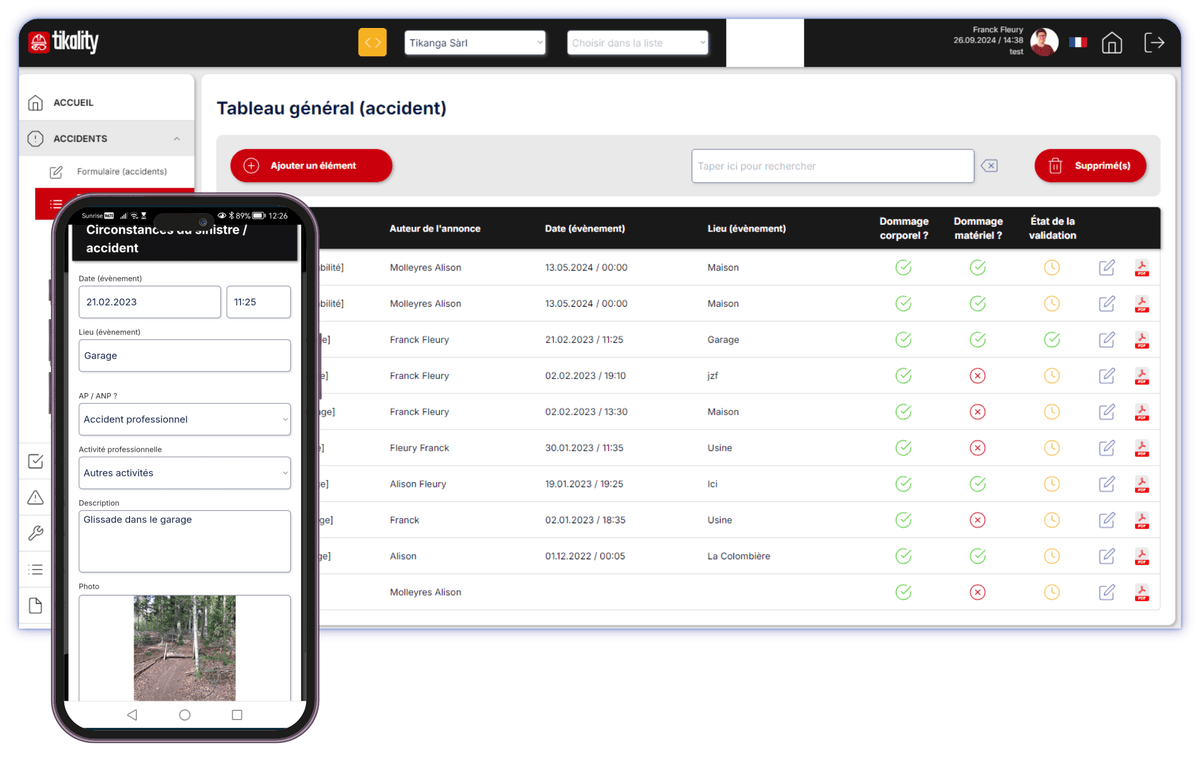Collapse the ACCIDENTS menu section

pyautogui.click(x=177, y=139)
